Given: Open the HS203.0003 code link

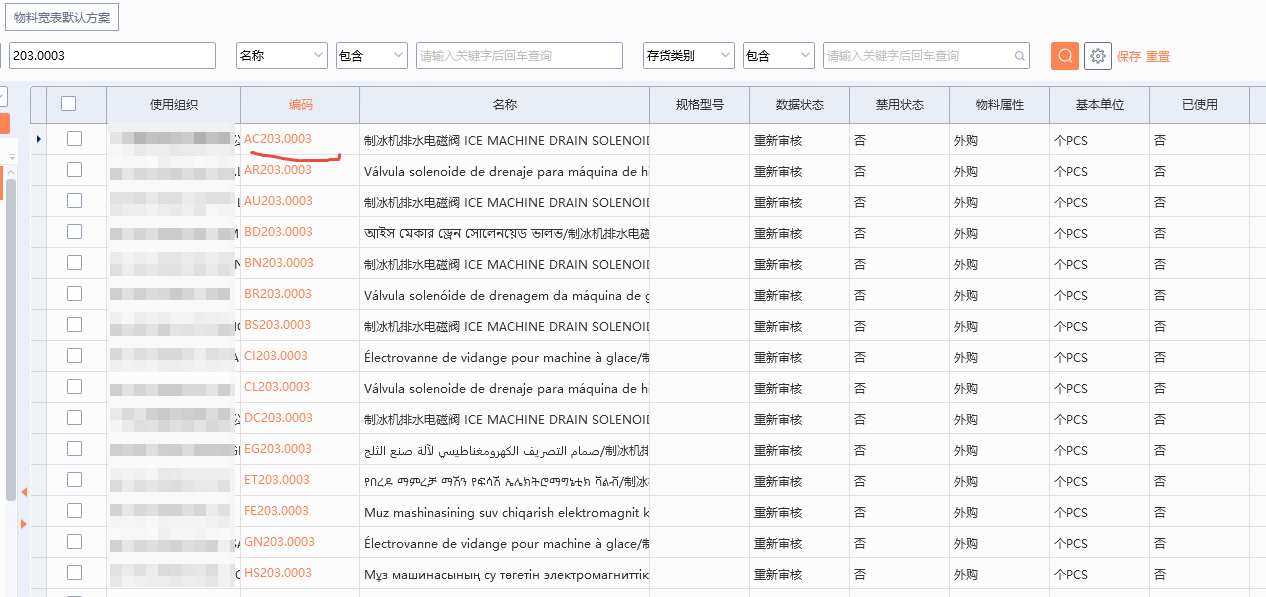Looking at the screenshot, I should coord(278,573).
